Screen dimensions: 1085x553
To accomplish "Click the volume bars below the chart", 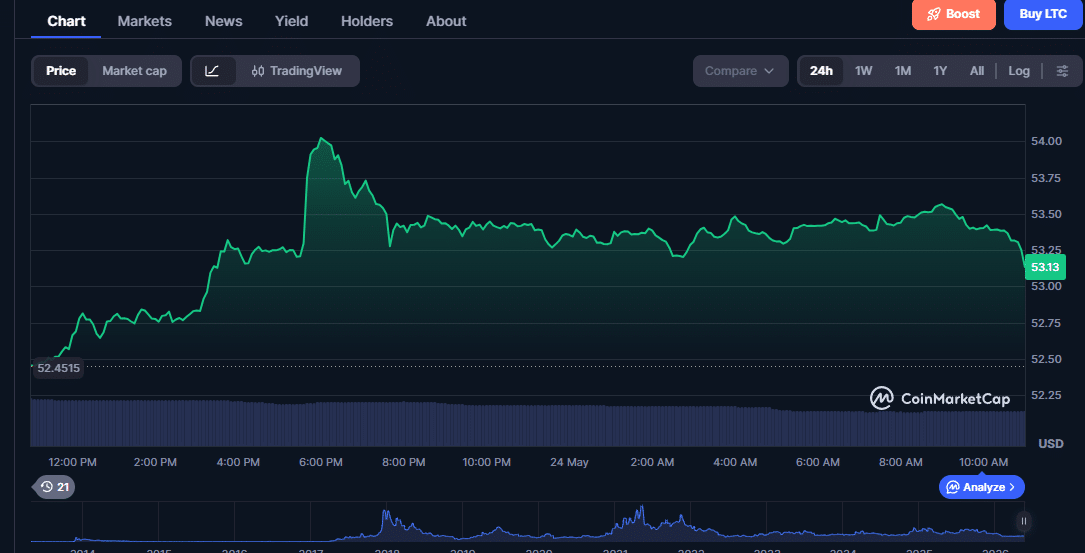I will click(527, 423).
